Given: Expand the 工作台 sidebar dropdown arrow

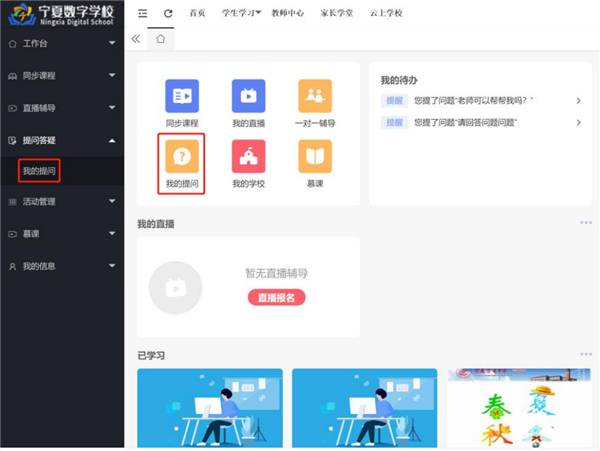Looking at the screenshot, I should click(x=112, y=43).
